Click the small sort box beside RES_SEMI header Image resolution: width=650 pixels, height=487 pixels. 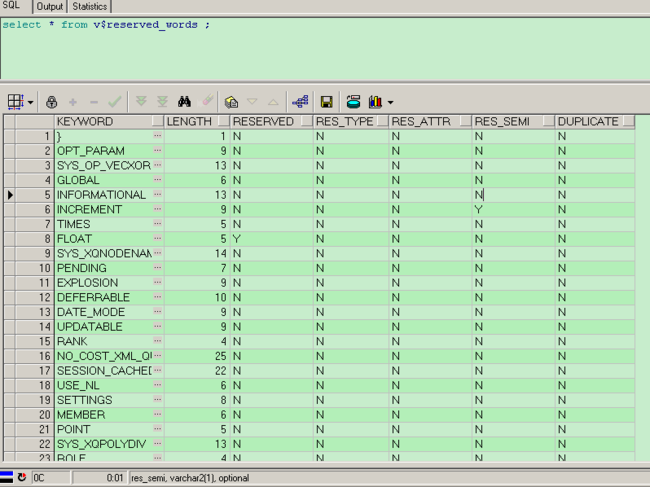tap(549, 121)
